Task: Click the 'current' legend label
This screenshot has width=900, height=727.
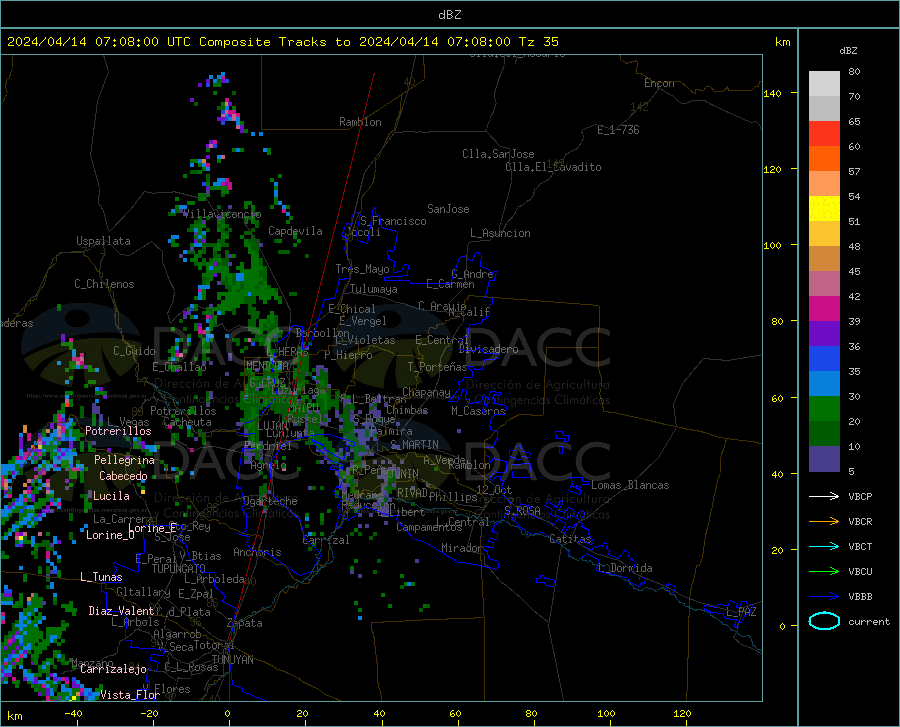Action: click(x=869, y=621)
